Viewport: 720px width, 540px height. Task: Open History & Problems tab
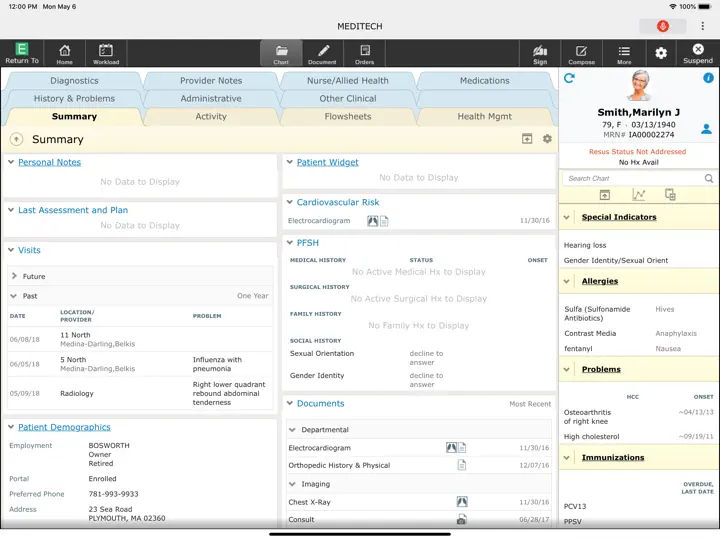[74, 98]
